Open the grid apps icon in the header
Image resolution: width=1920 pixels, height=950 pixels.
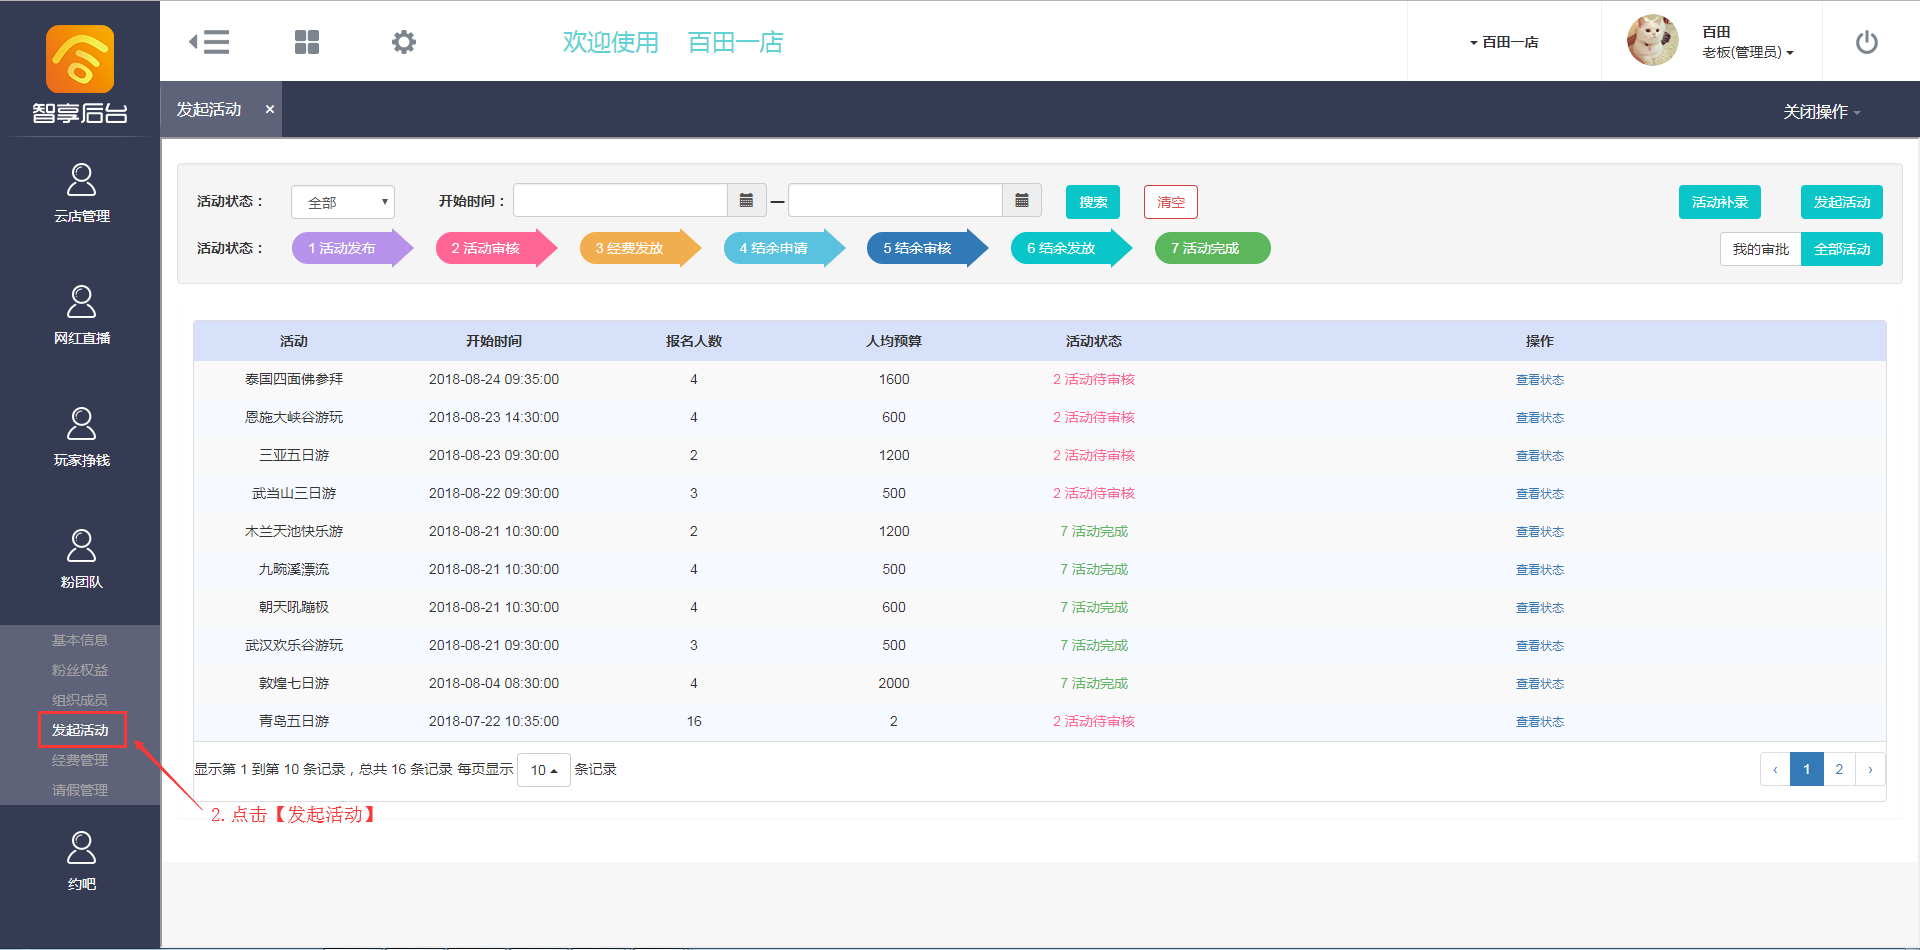coord(307,42)
